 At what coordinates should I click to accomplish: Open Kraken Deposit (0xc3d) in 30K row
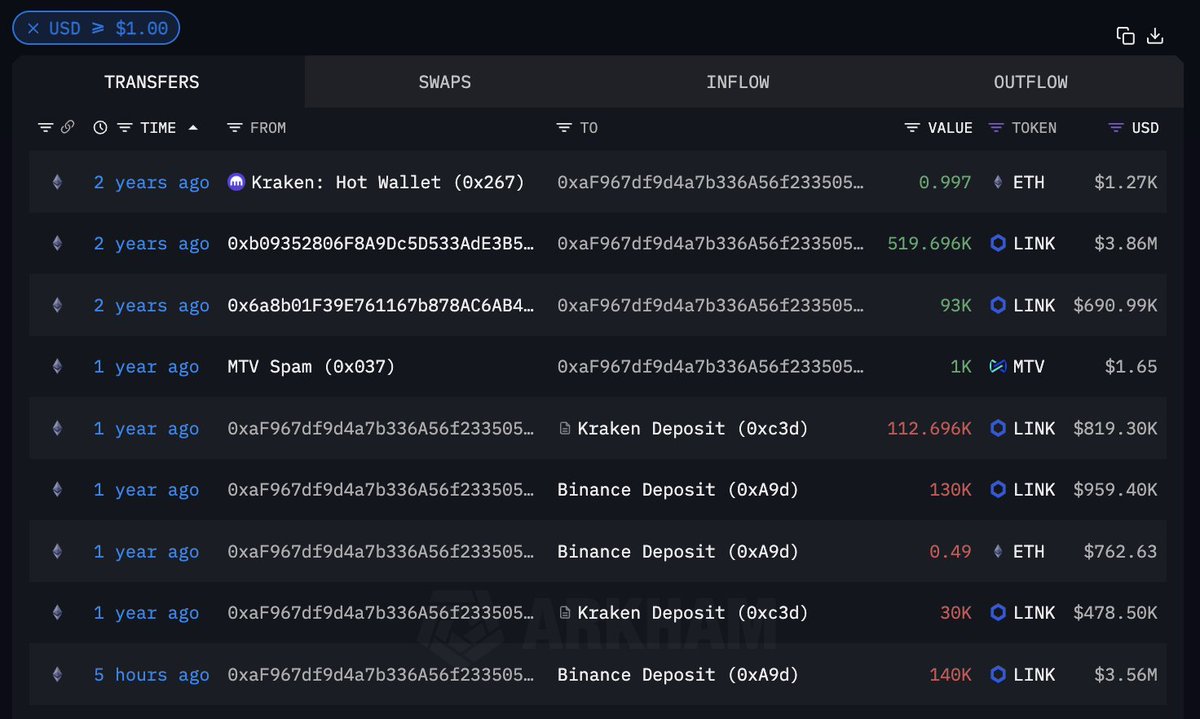point(693,613)
